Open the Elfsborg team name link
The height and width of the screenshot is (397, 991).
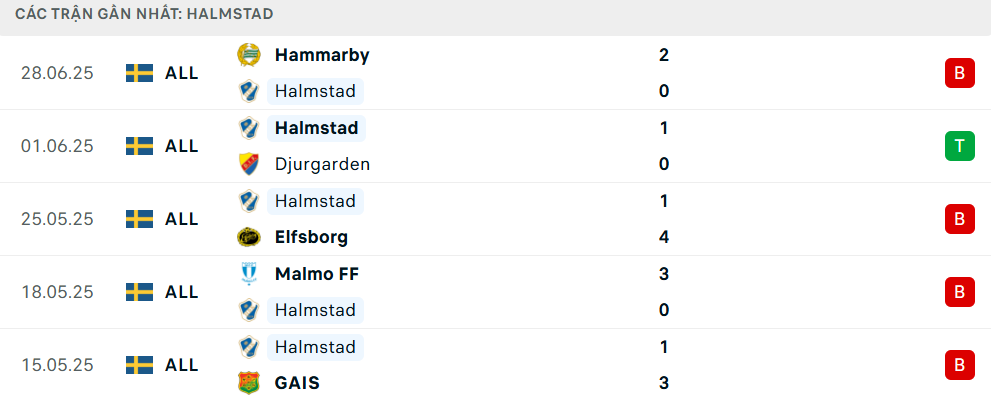tap(312, 238)
